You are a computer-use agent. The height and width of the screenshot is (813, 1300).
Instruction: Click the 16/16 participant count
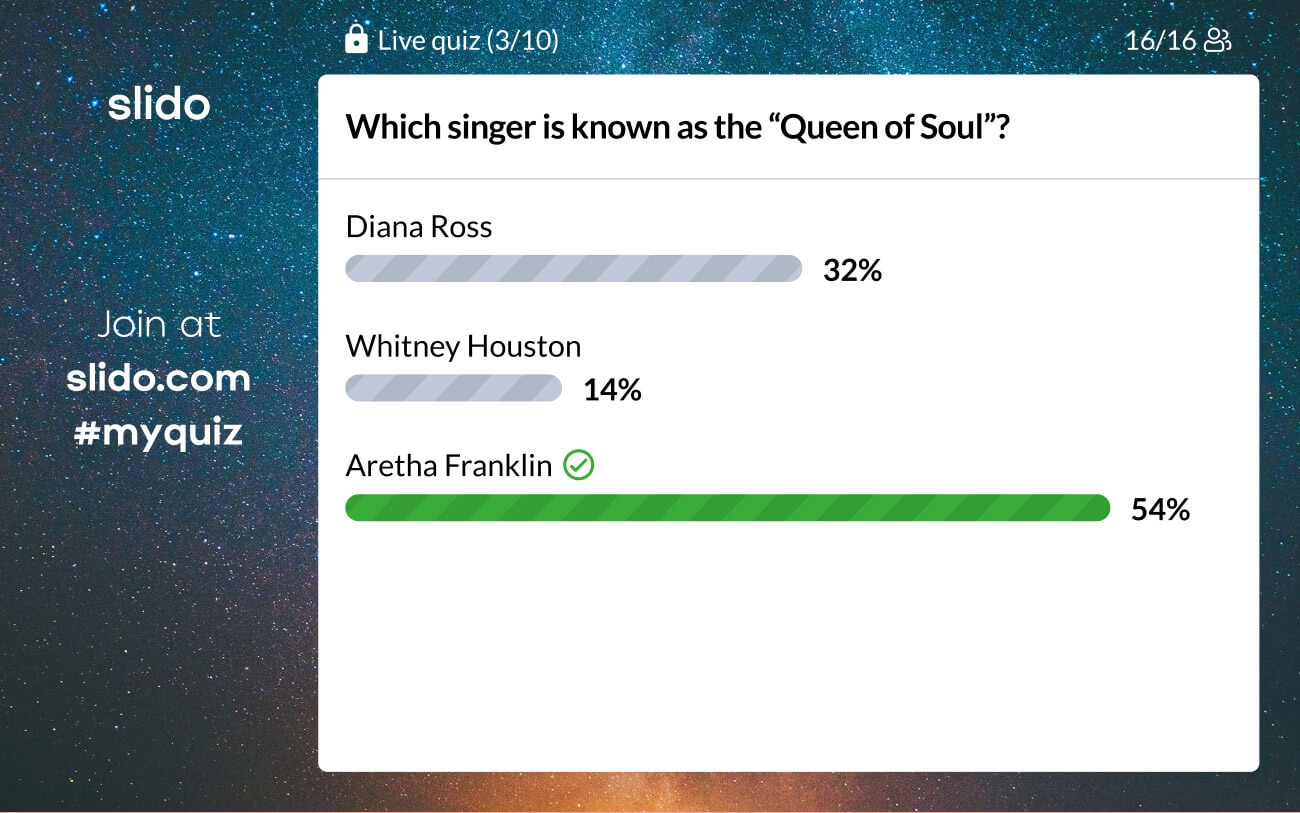pos(1160,40)
